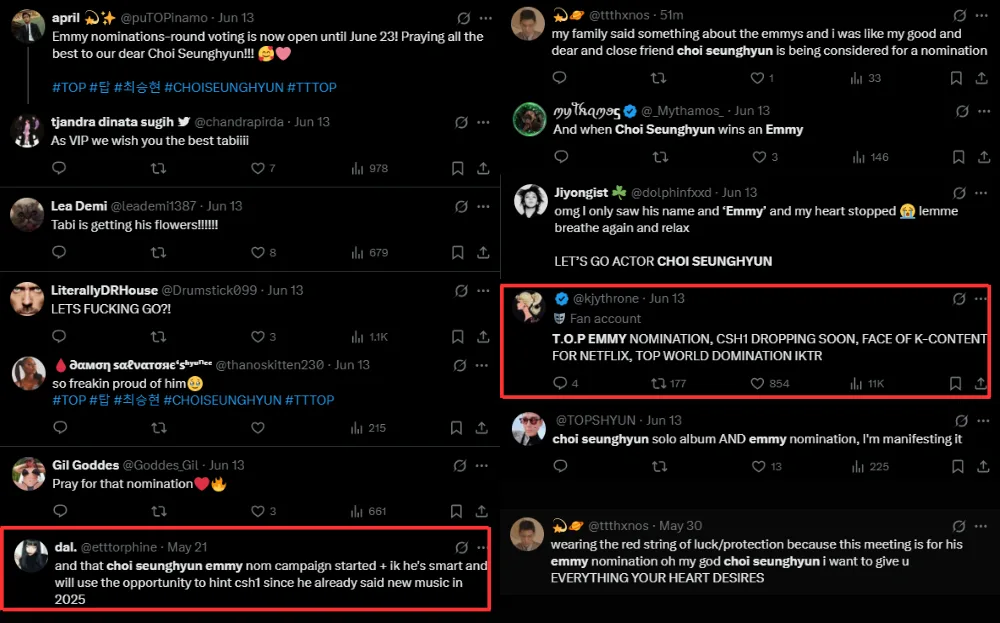
Task: Click Grok icon on Lea Demi's tweet
Action: (x=461, y=206)
